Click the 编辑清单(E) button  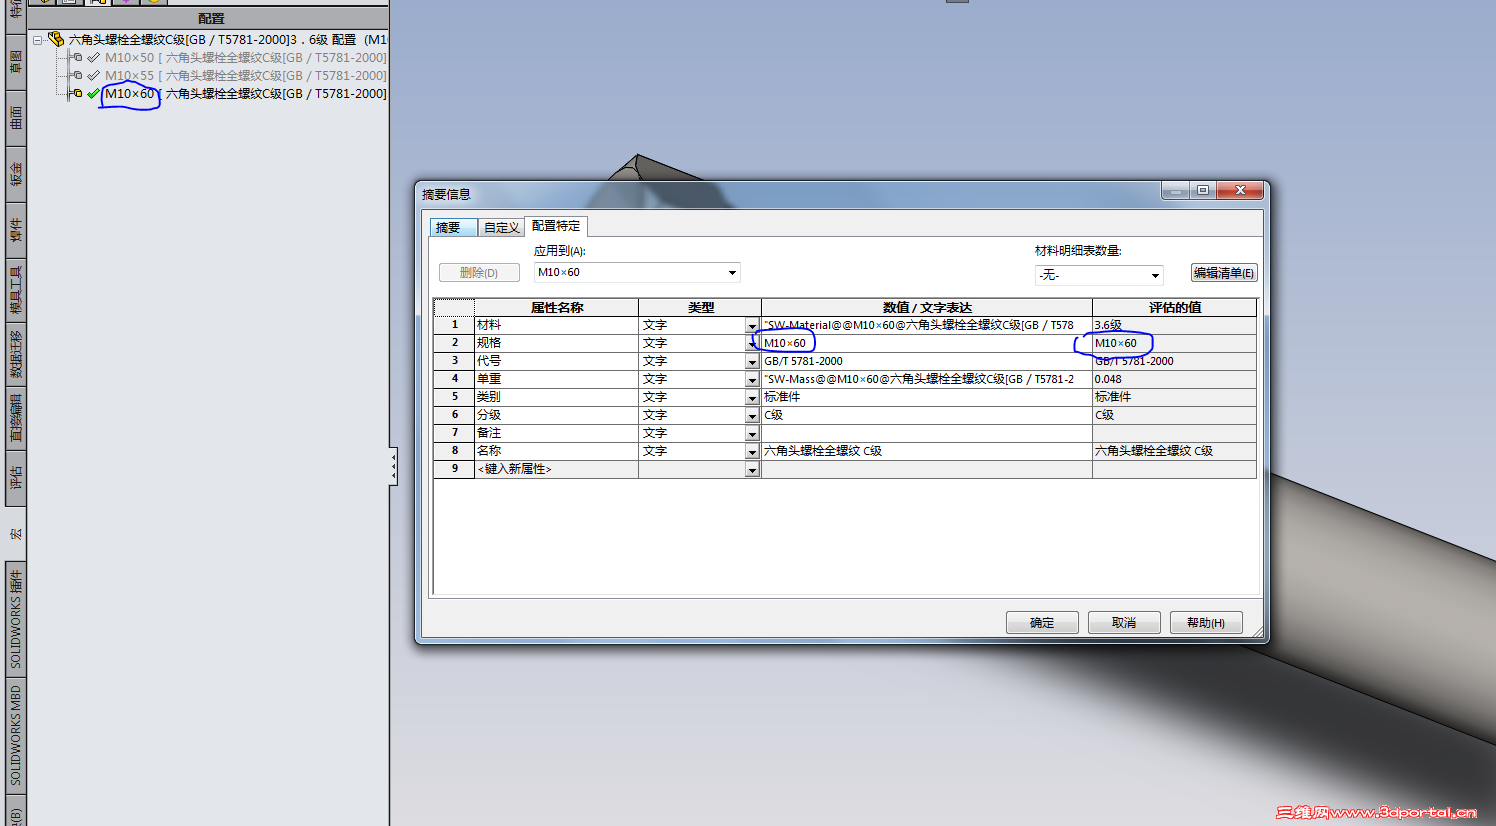tap(1224, 273)
